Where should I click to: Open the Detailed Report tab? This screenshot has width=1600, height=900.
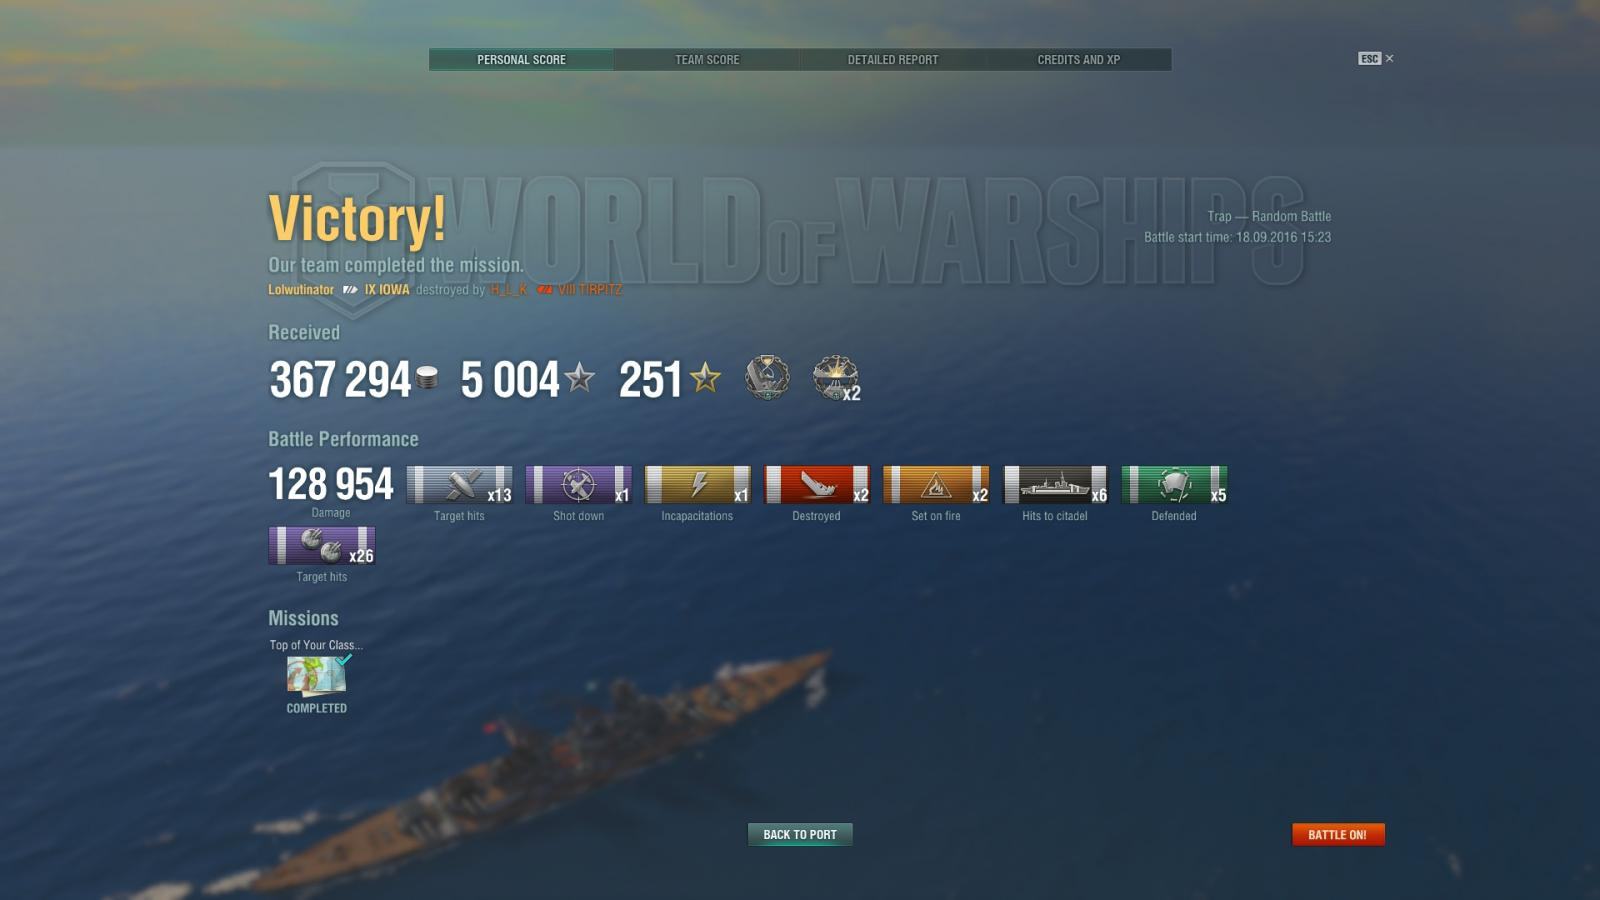pyautogui.click(x=893, y=60)
